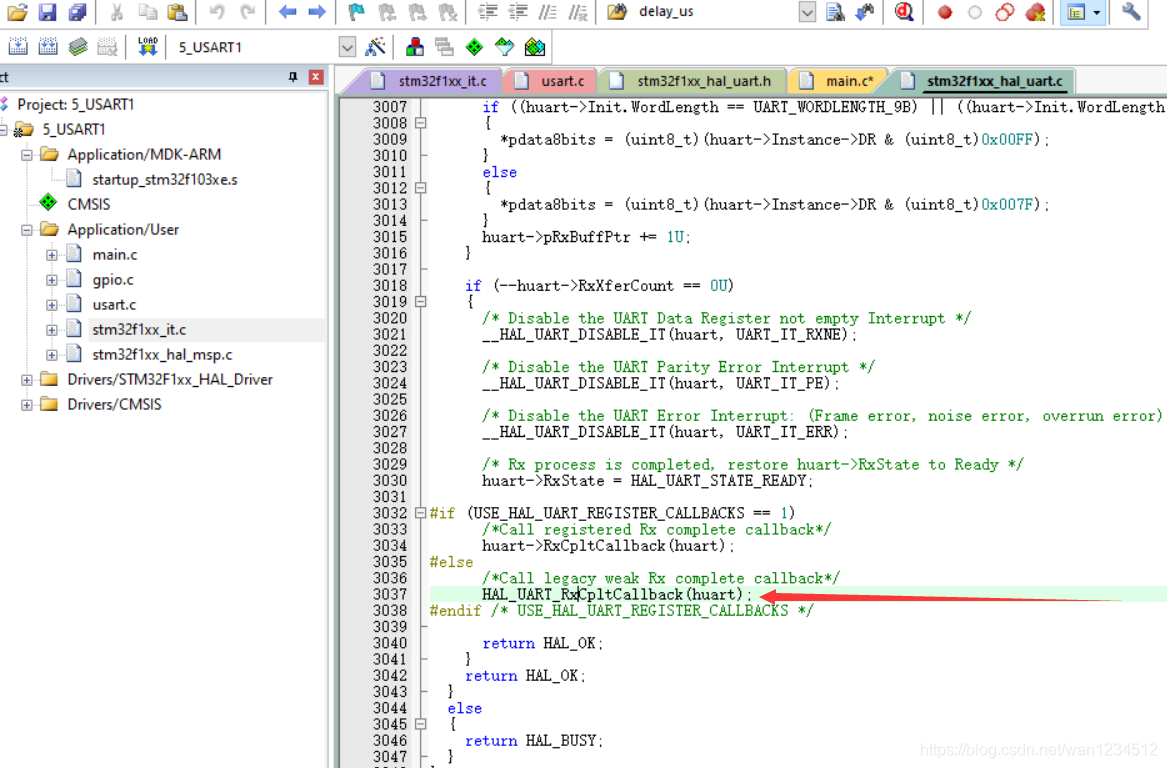
Task: Open the Configuration wrench icon
Action: coord(1131,12)
